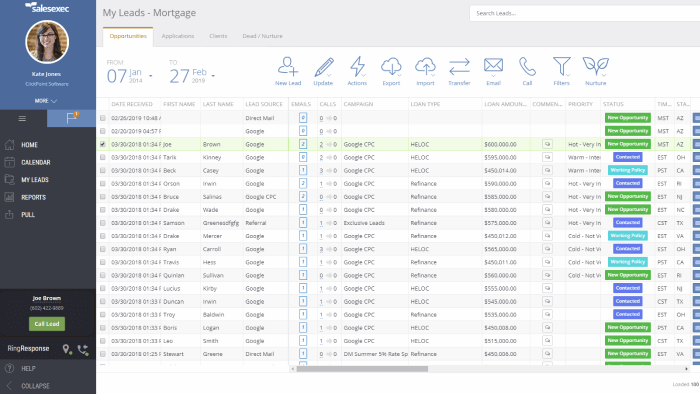Click Kate Jones profile photo
Image resolution: width=700 pixels, height=394 pixels.
pyautogui.click(x=47, y=42)
